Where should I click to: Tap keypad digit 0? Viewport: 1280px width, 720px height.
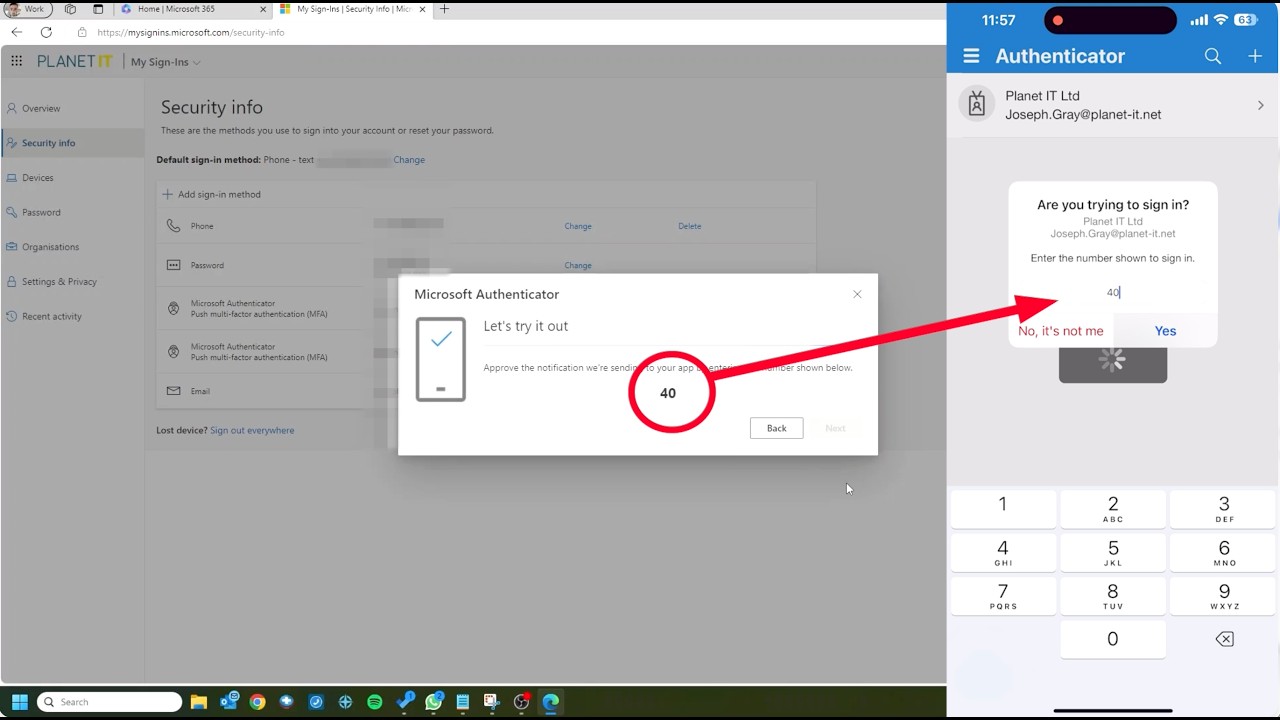pyautogui.click(x=1113, y=640)
